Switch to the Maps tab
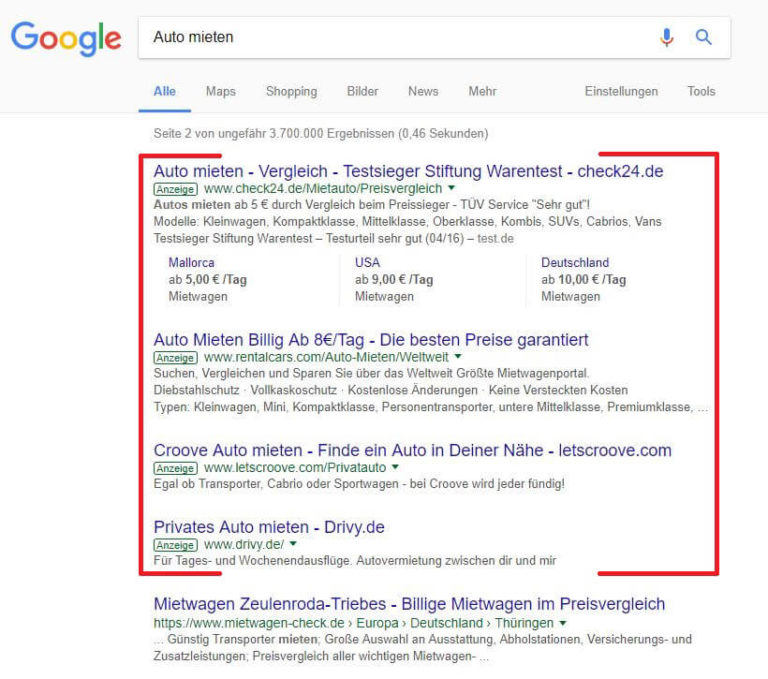 [221, 91]
